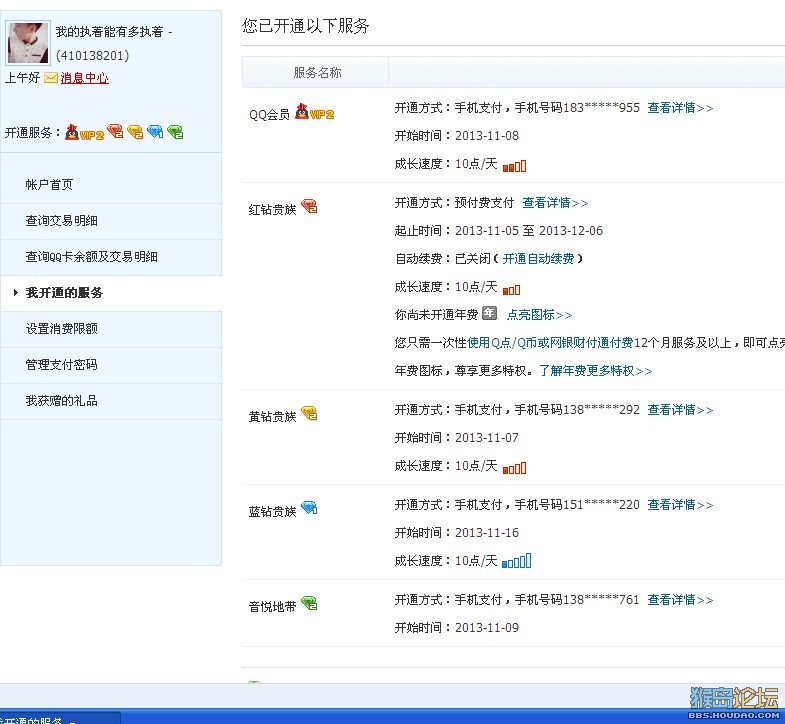The image size is (785, 724).
Task: Click the blue diamond icon in sidebar services
Action: (x=155, y=132)
